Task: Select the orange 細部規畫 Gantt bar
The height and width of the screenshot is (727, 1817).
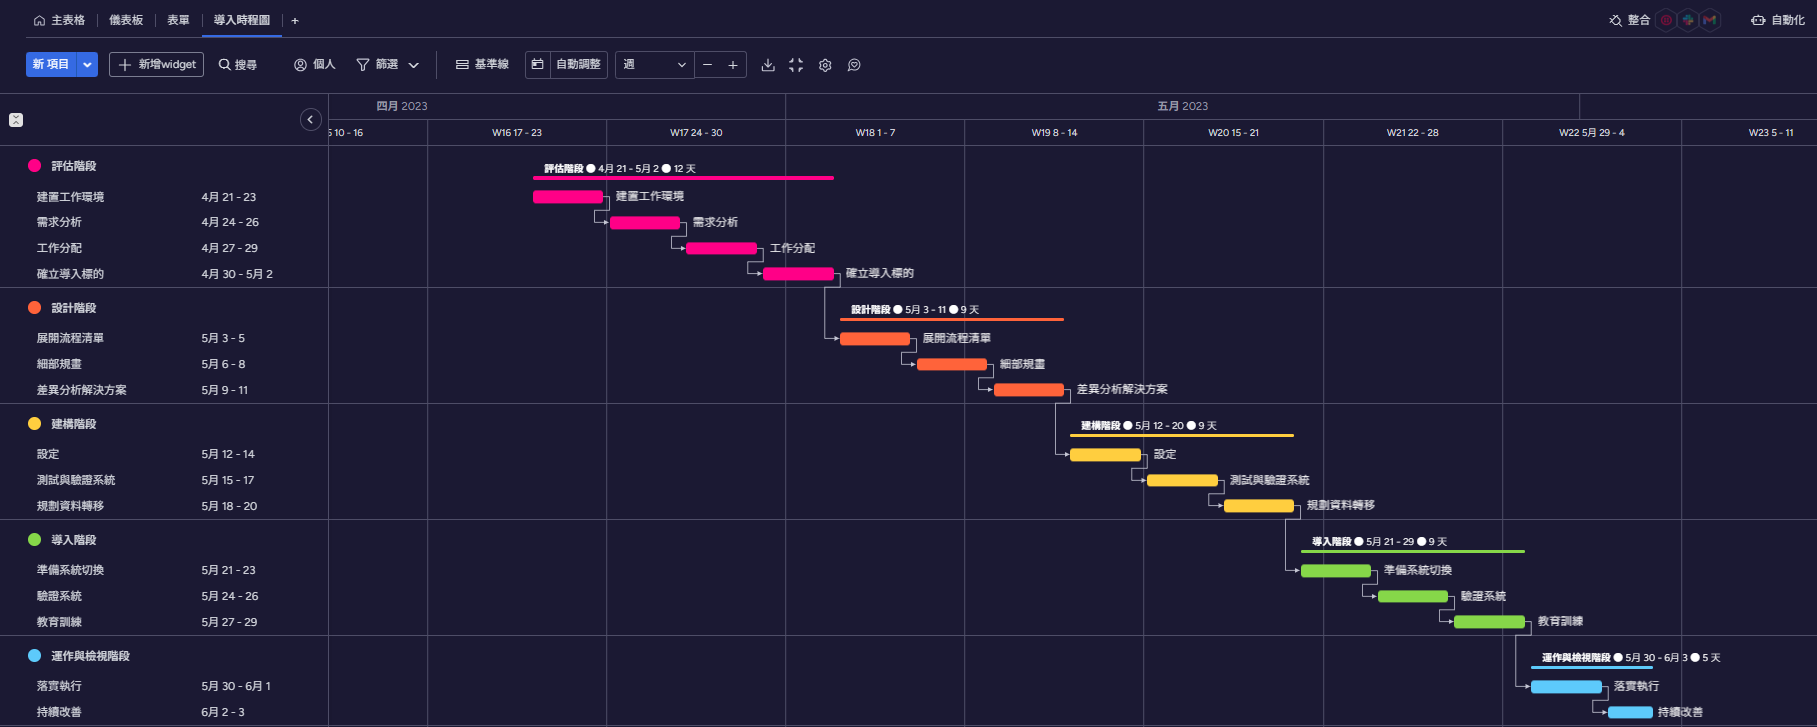Action: click(x=952, y=365)
